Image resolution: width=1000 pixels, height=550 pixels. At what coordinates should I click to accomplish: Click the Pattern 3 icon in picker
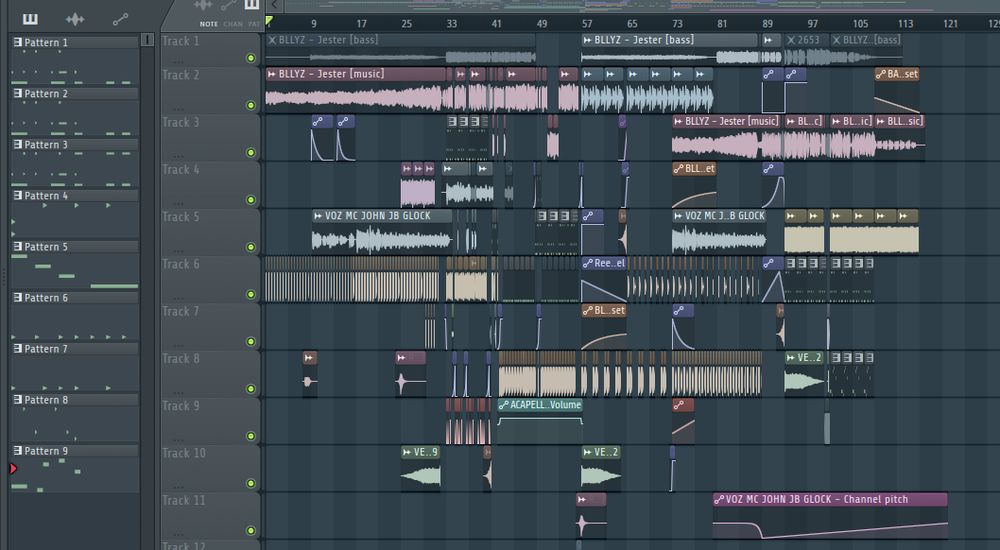click(x=18, y=144)
